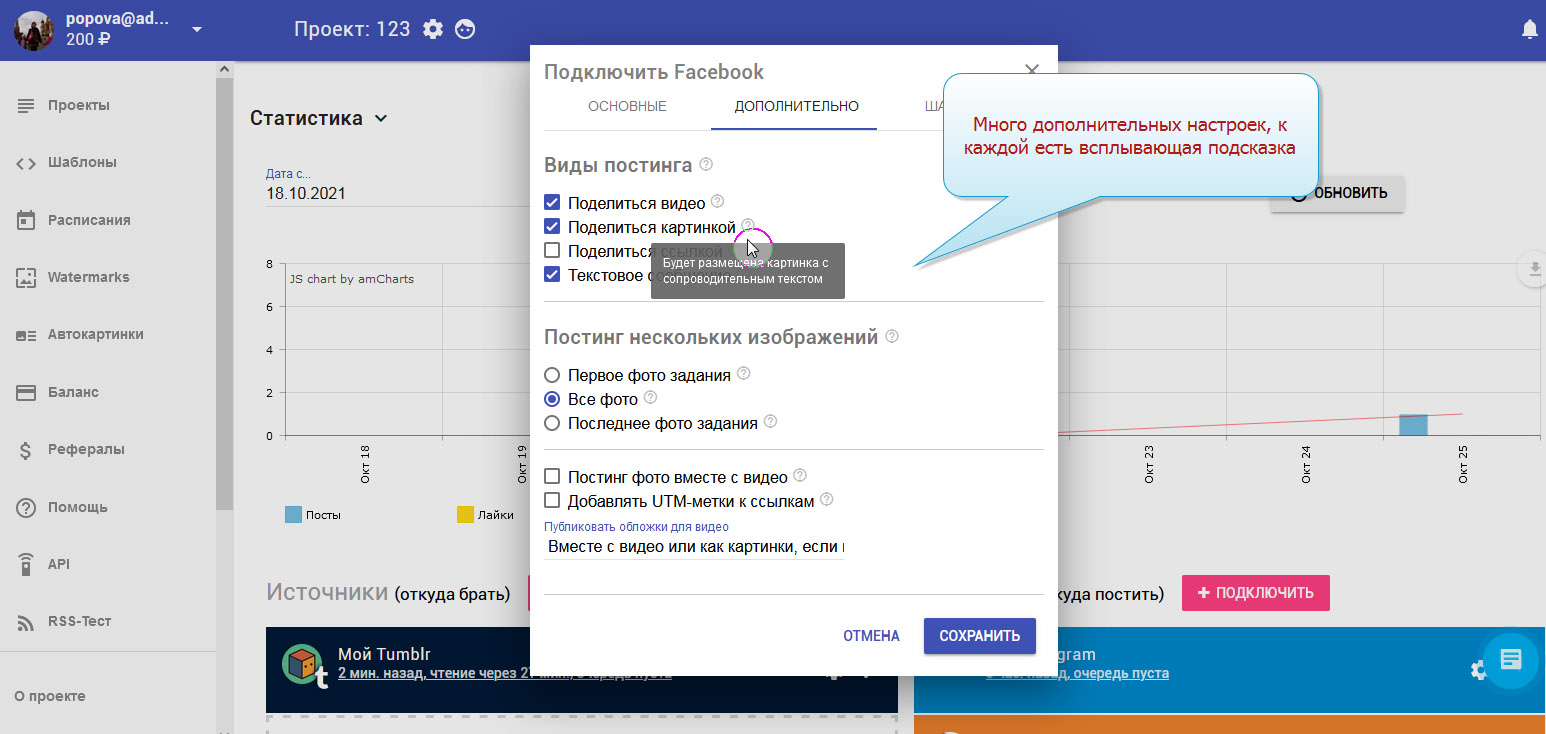Select Первое фото задания radio option

(x=552, y=375)
